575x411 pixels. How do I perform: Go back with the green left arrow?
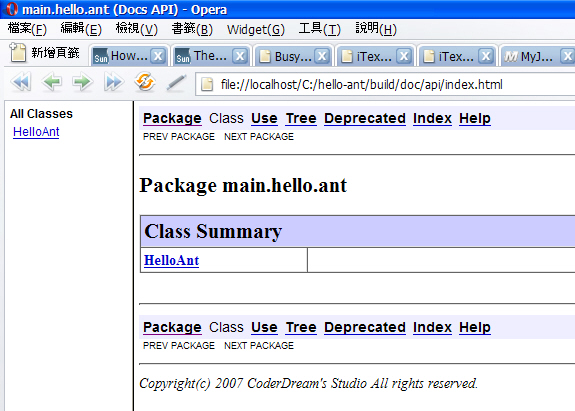pos(51,82)
